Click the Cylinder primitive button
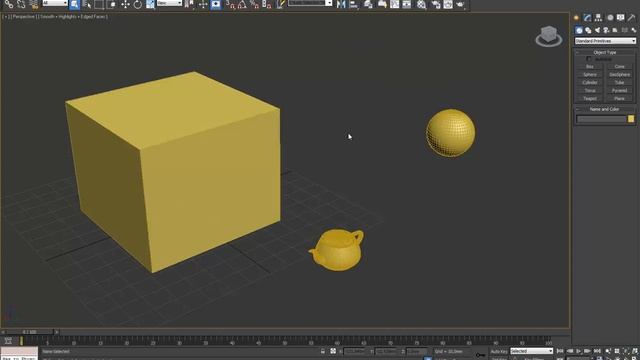640x360 pixels. pos(589,82)
